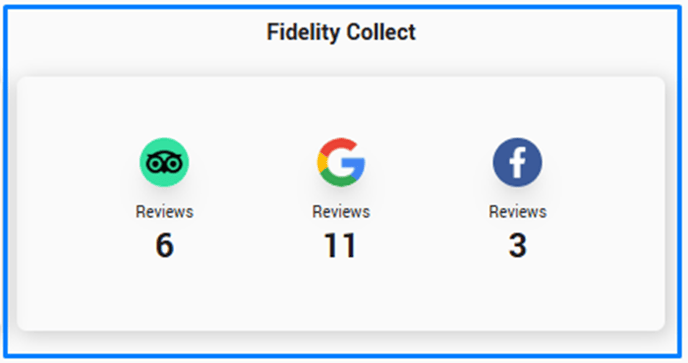
Task: Click the blue segment of Google G
Action: [355, 168]
